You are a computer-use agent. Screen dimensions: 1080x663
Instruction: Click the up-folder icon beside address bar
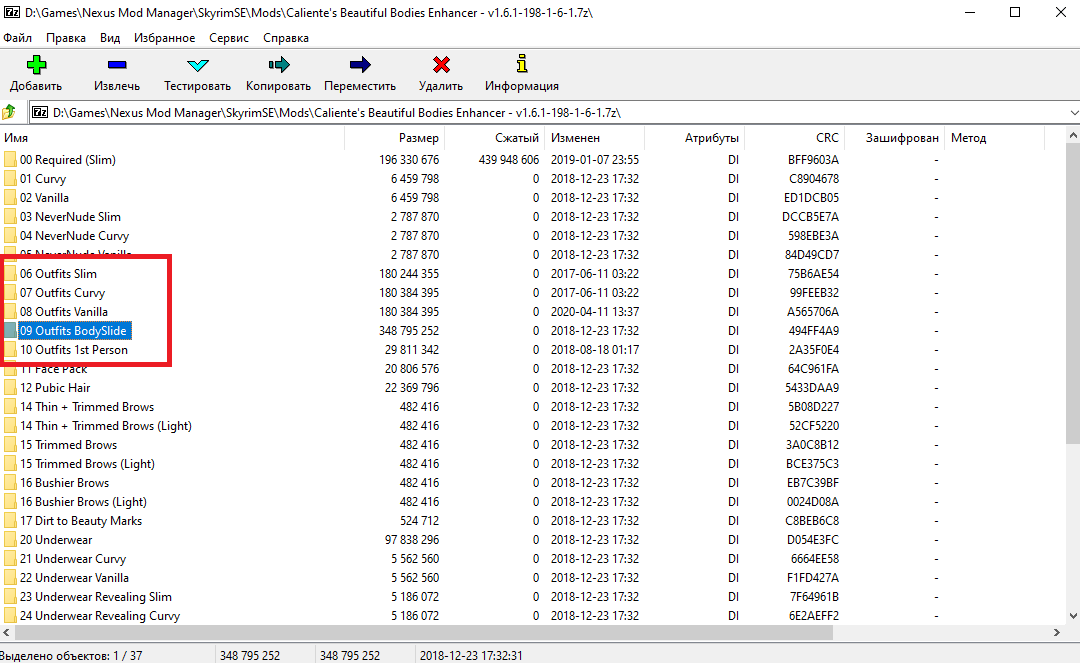10,113
